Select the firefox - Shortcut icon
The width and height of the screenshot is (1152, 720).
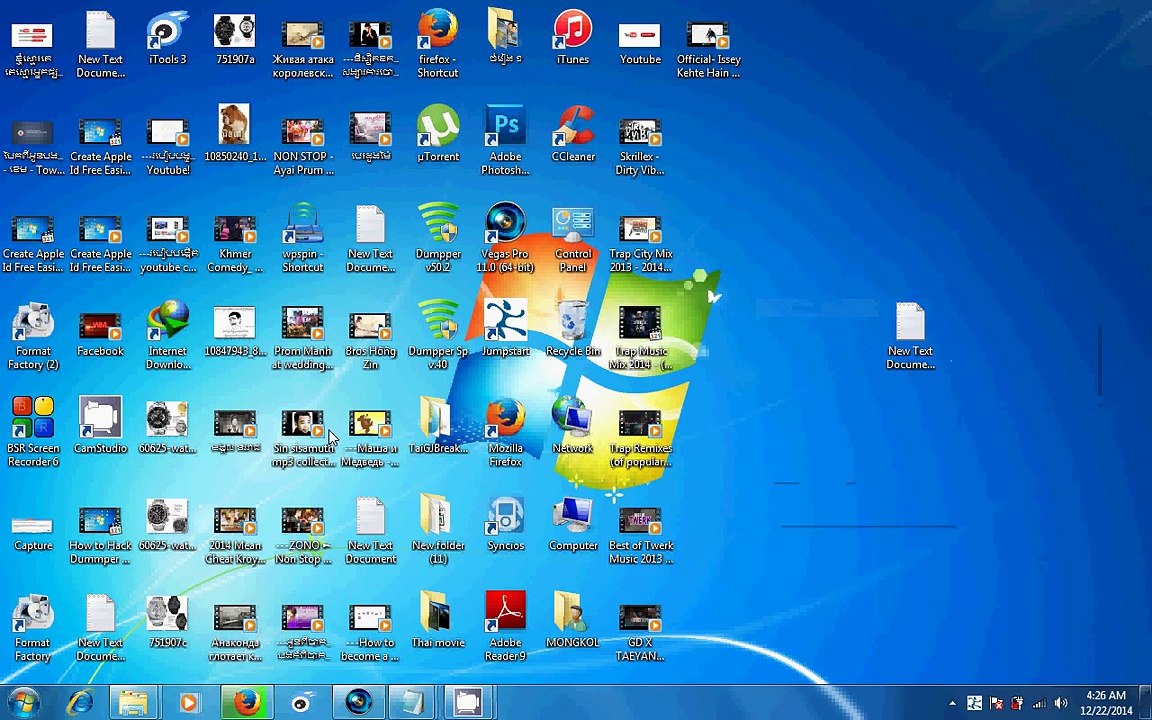[438, 45]
